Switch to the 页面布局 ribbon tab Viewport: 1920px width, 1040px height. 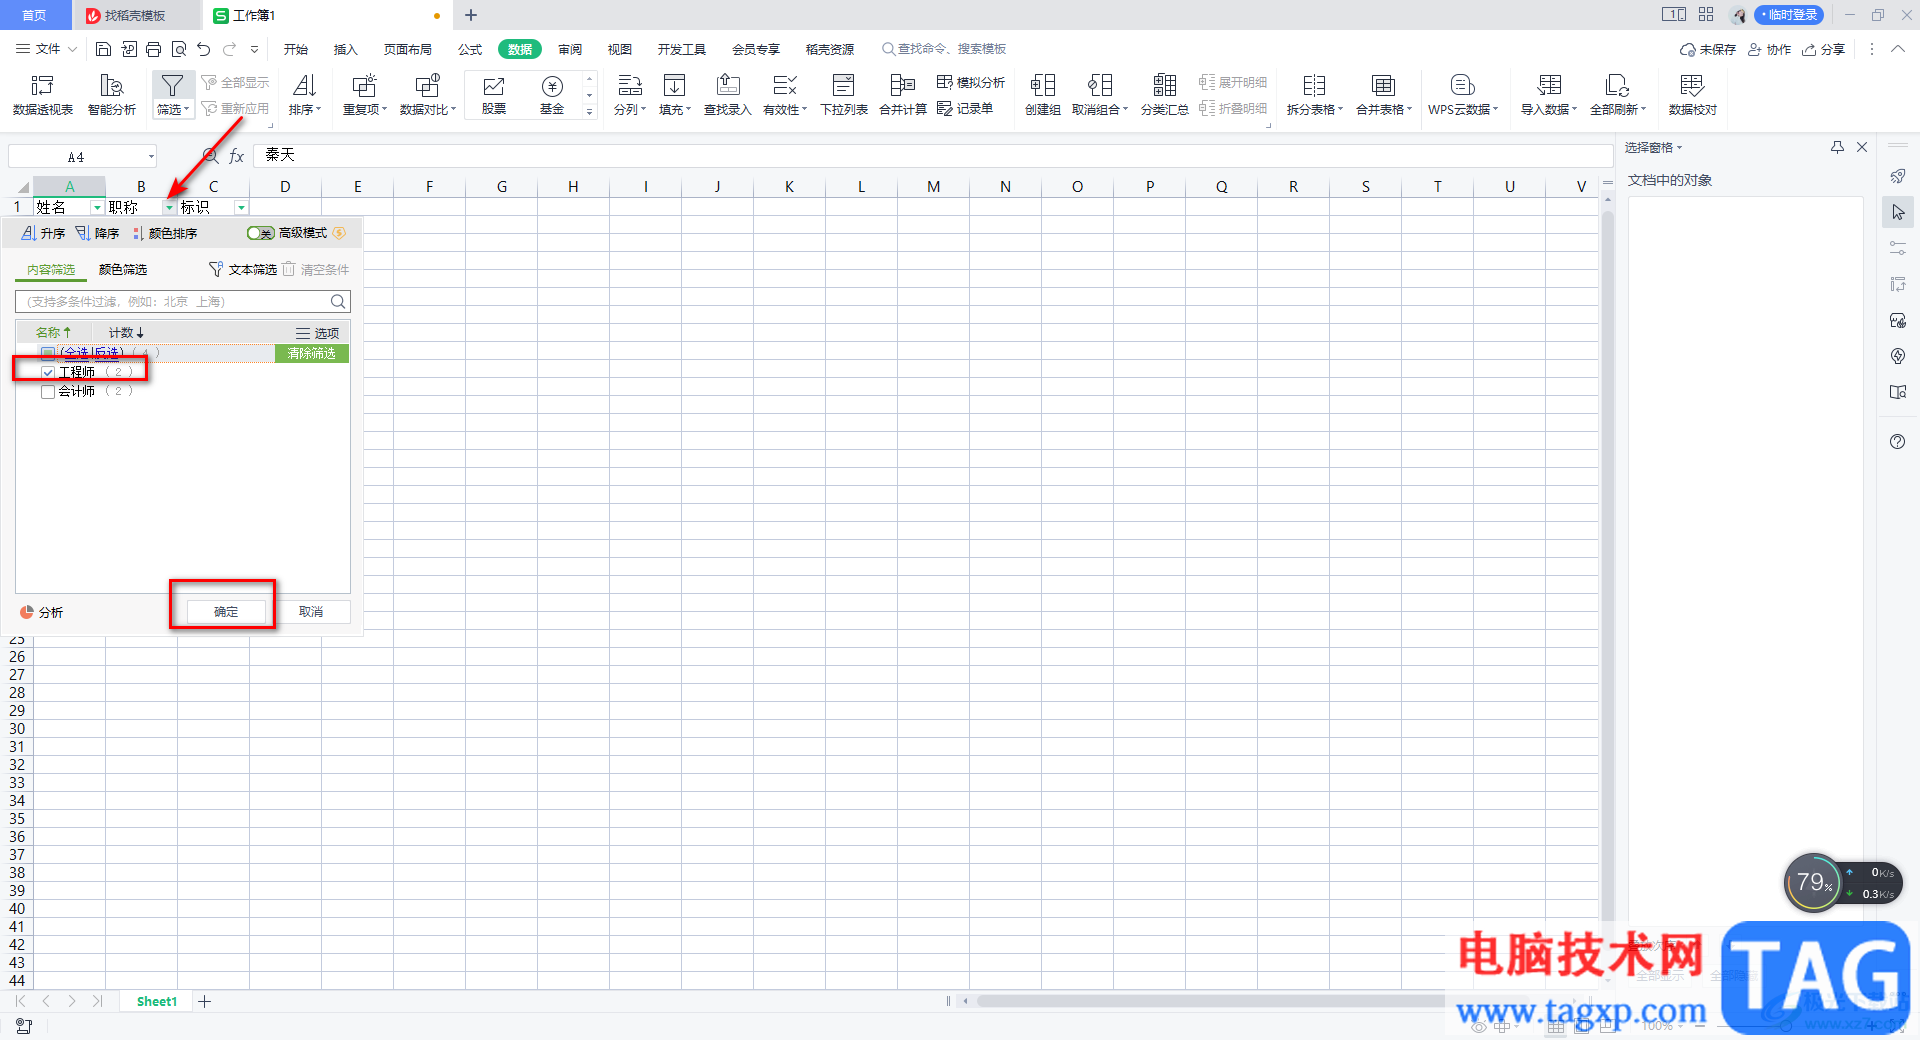point(408,49)
